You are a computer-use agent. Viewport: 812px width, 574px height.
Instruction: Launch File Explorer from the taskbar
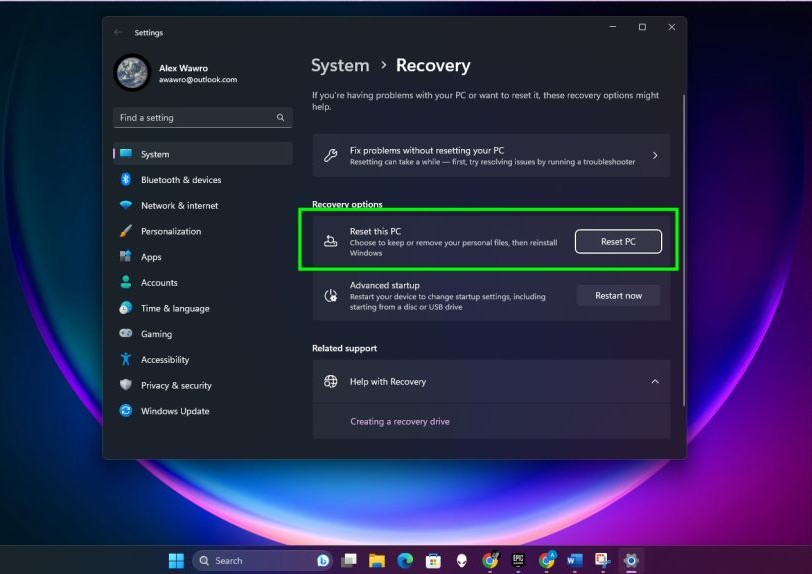click(x=377, y=561)
